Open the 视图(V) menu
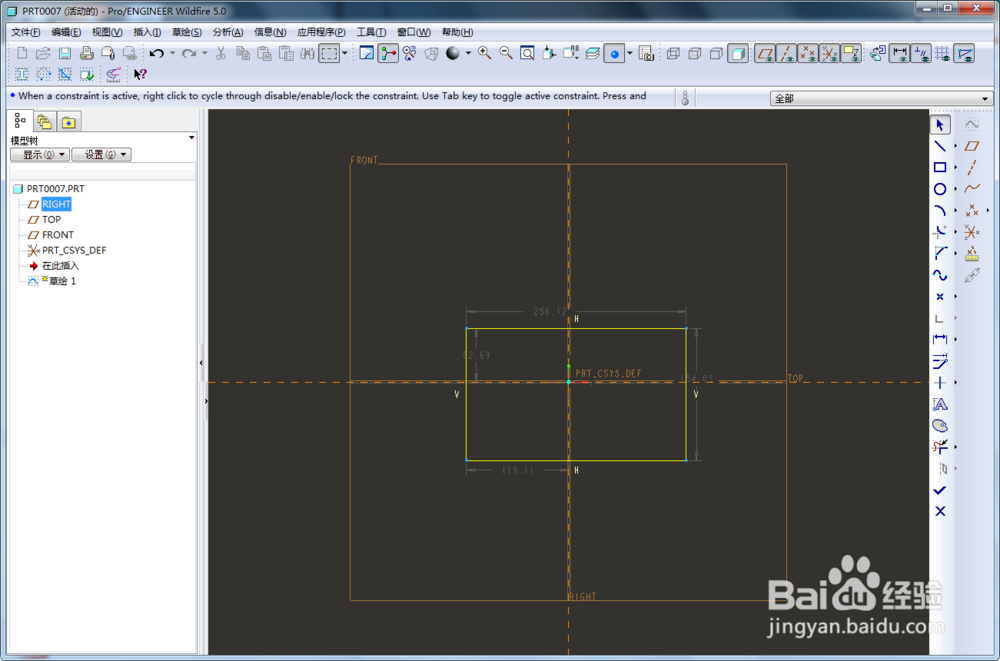The width and height of the screenshot is (1000, 661). tap(107, 32)
